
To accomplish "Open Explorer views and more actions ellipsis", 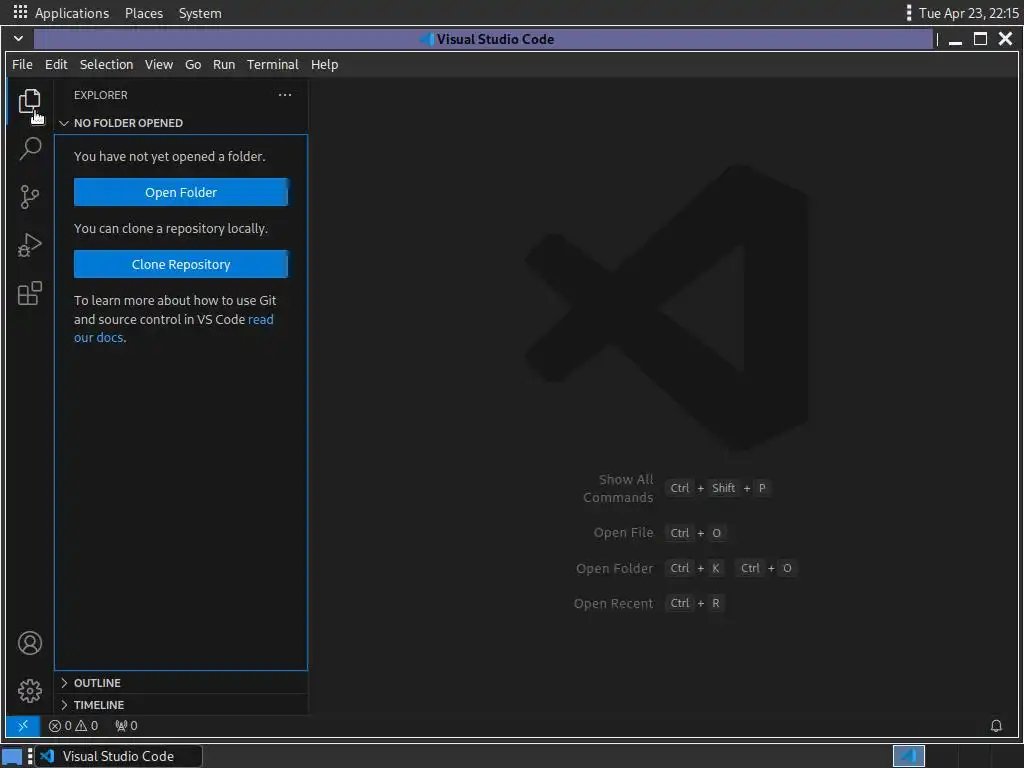I will pos(285,95).
